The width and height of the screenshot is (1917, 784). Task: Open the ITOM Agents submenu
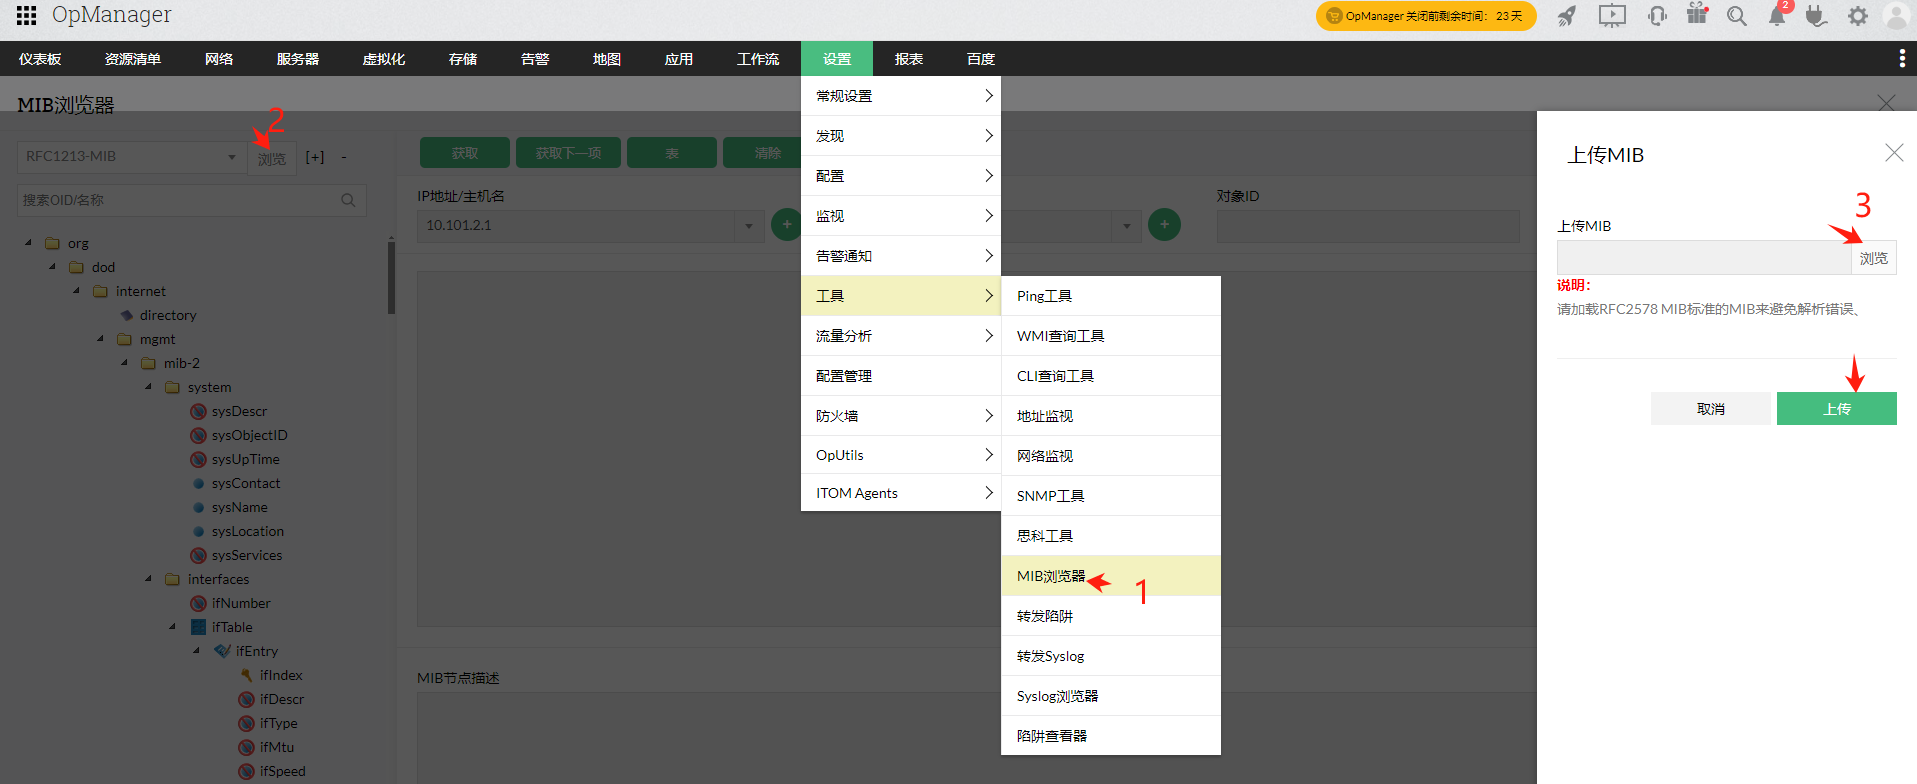[x=901, y=493]
